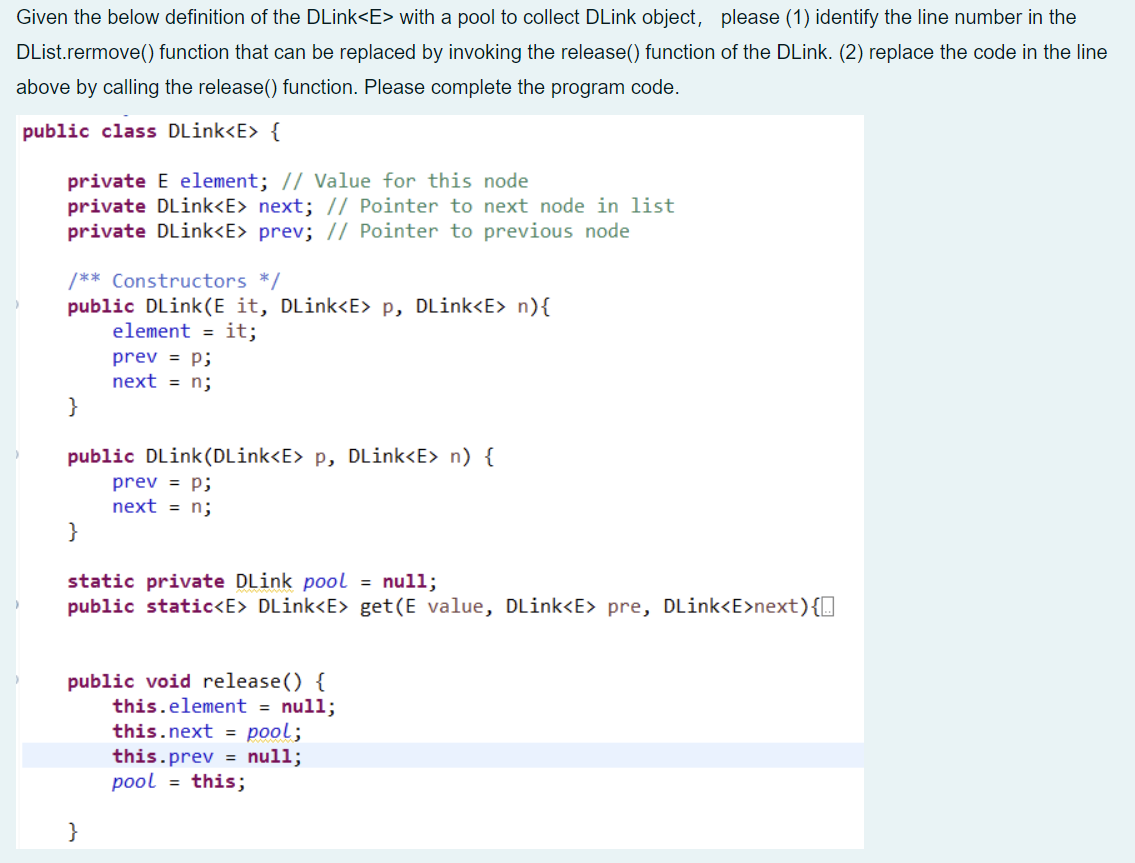Viewport: 1135px width, 863px height.
Task: Select the highlighted line this.prev = null;
Action: coord(205,756)
